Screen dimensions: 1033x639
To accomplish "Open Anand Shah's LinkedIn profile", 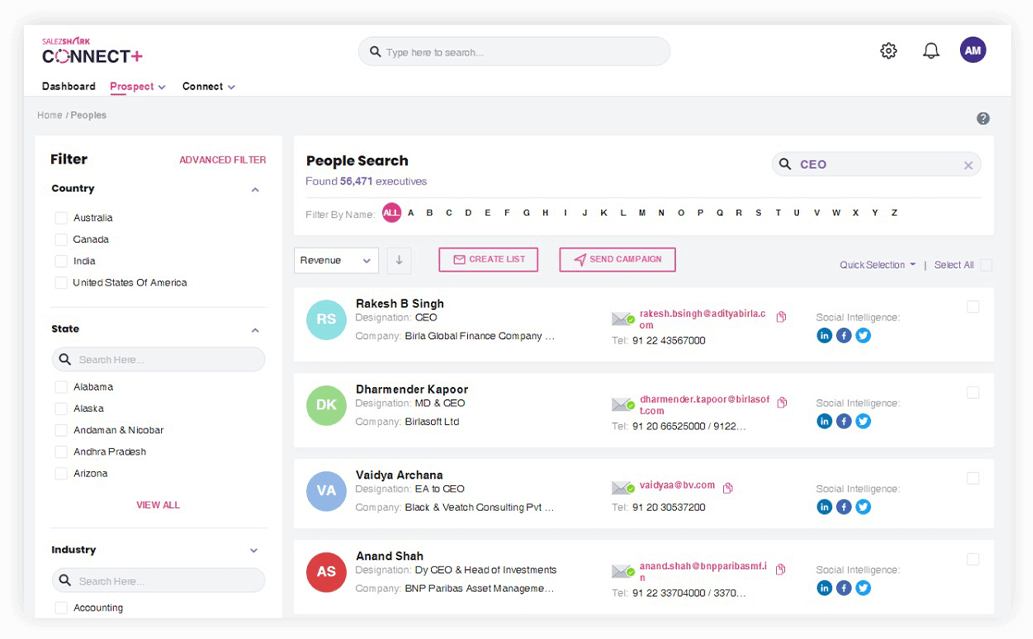I will 824,588.
